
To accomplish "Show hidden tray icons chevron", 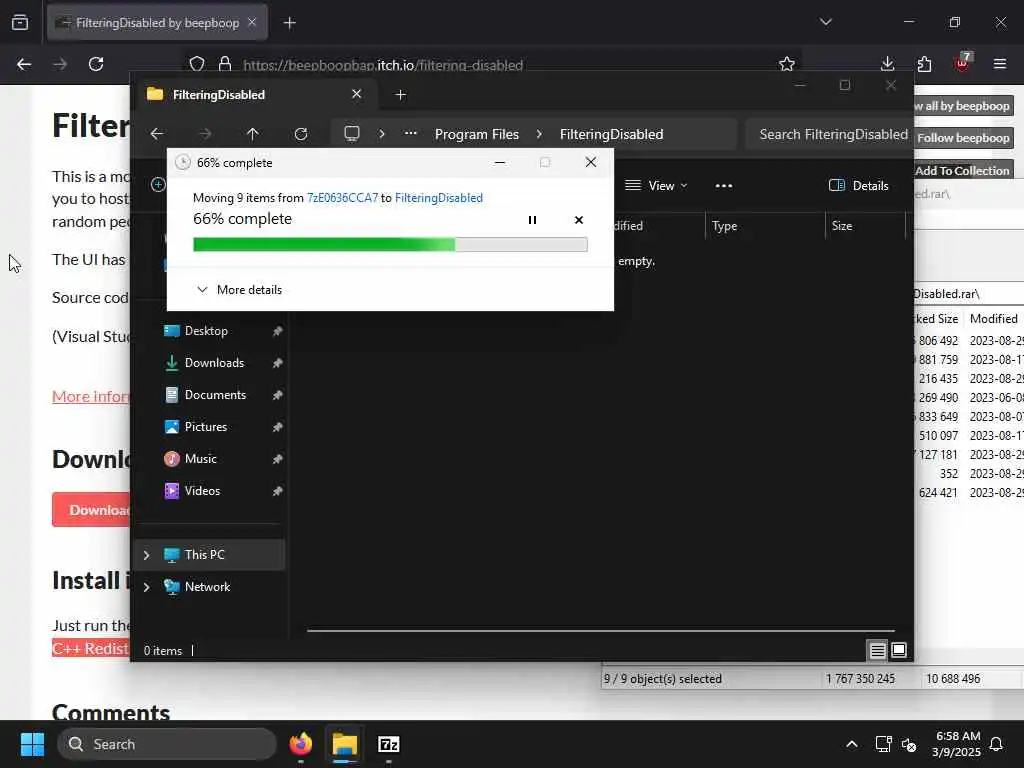I will 852,744.
